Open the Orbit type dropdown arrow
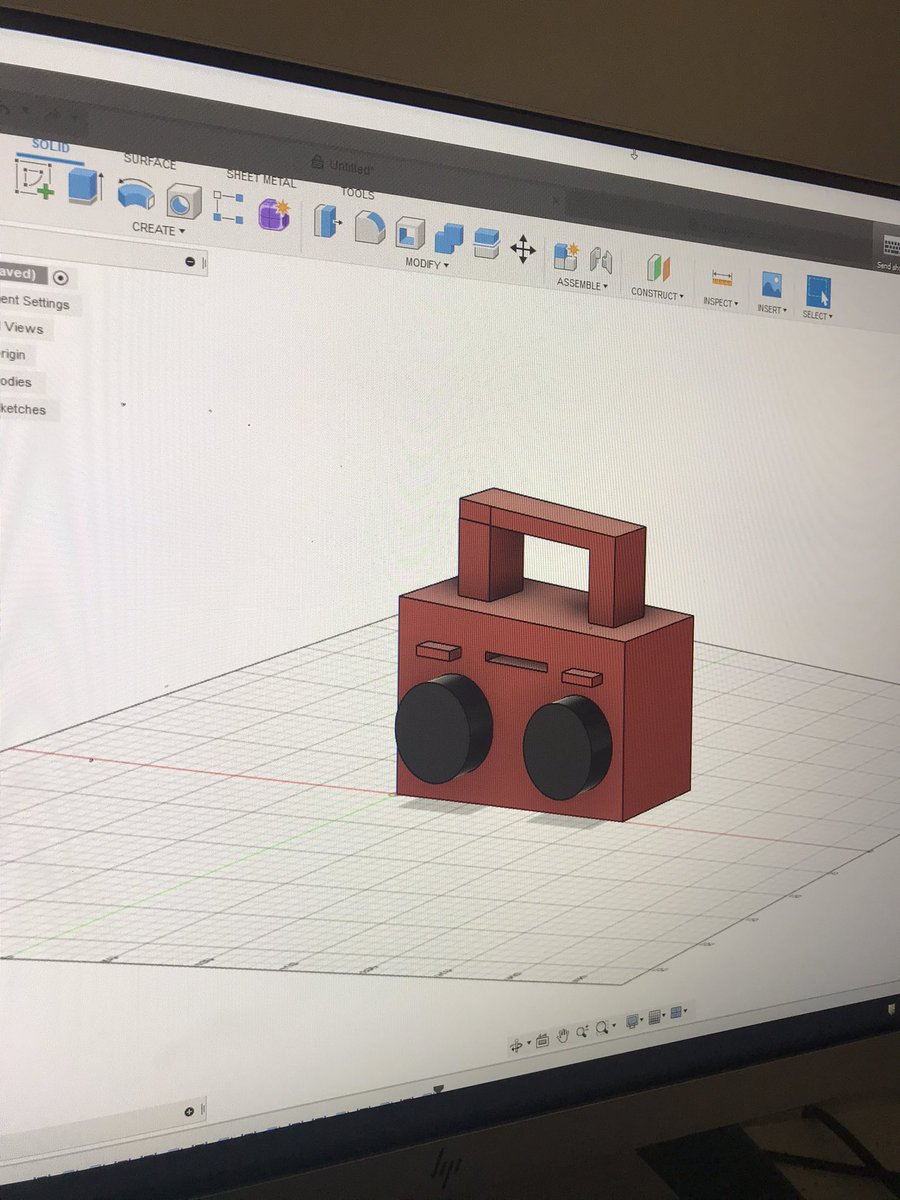900x1200 pixels. [529, 1042]
